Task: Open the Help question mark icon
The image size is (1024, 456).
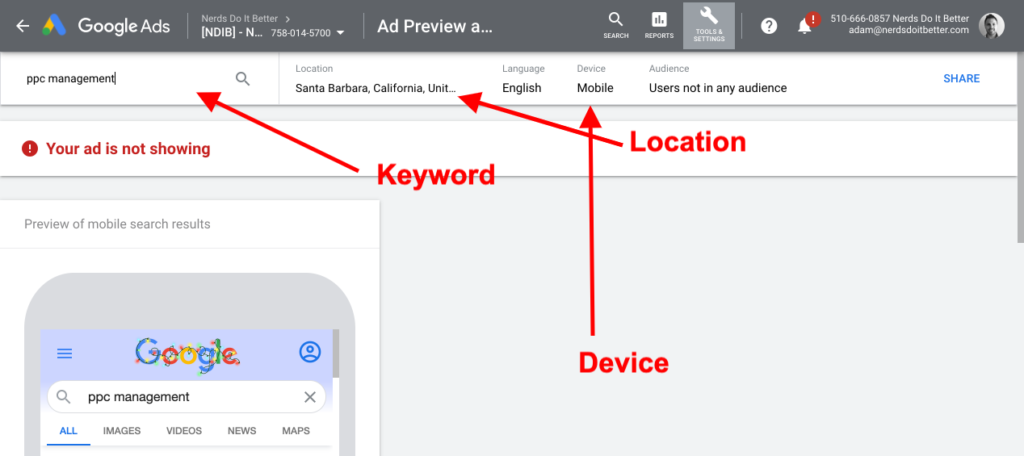Action: point(769,26)
